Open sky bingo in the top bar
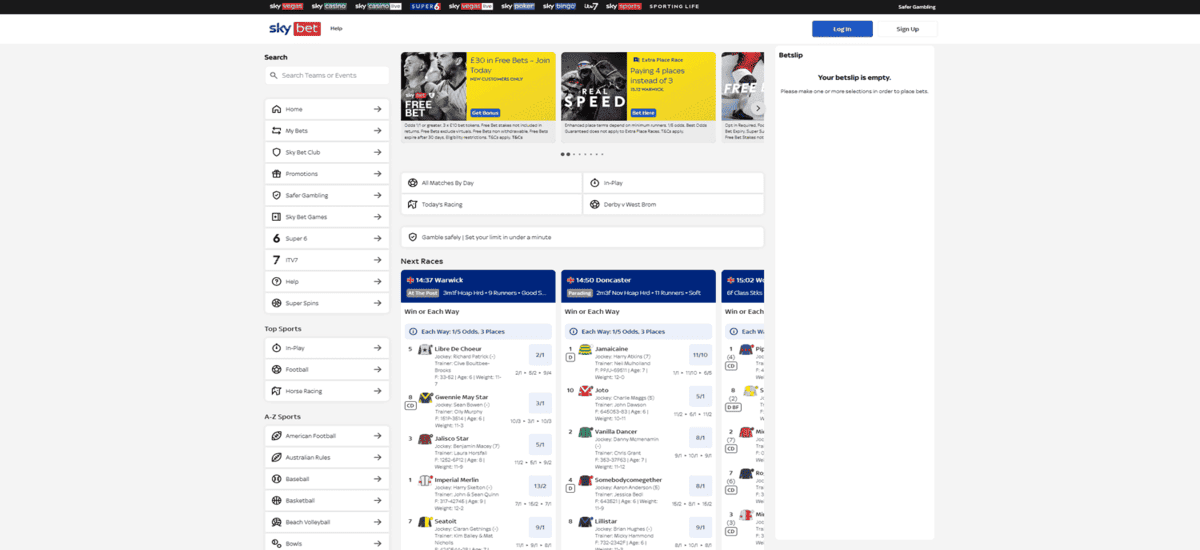 (559, 6)
